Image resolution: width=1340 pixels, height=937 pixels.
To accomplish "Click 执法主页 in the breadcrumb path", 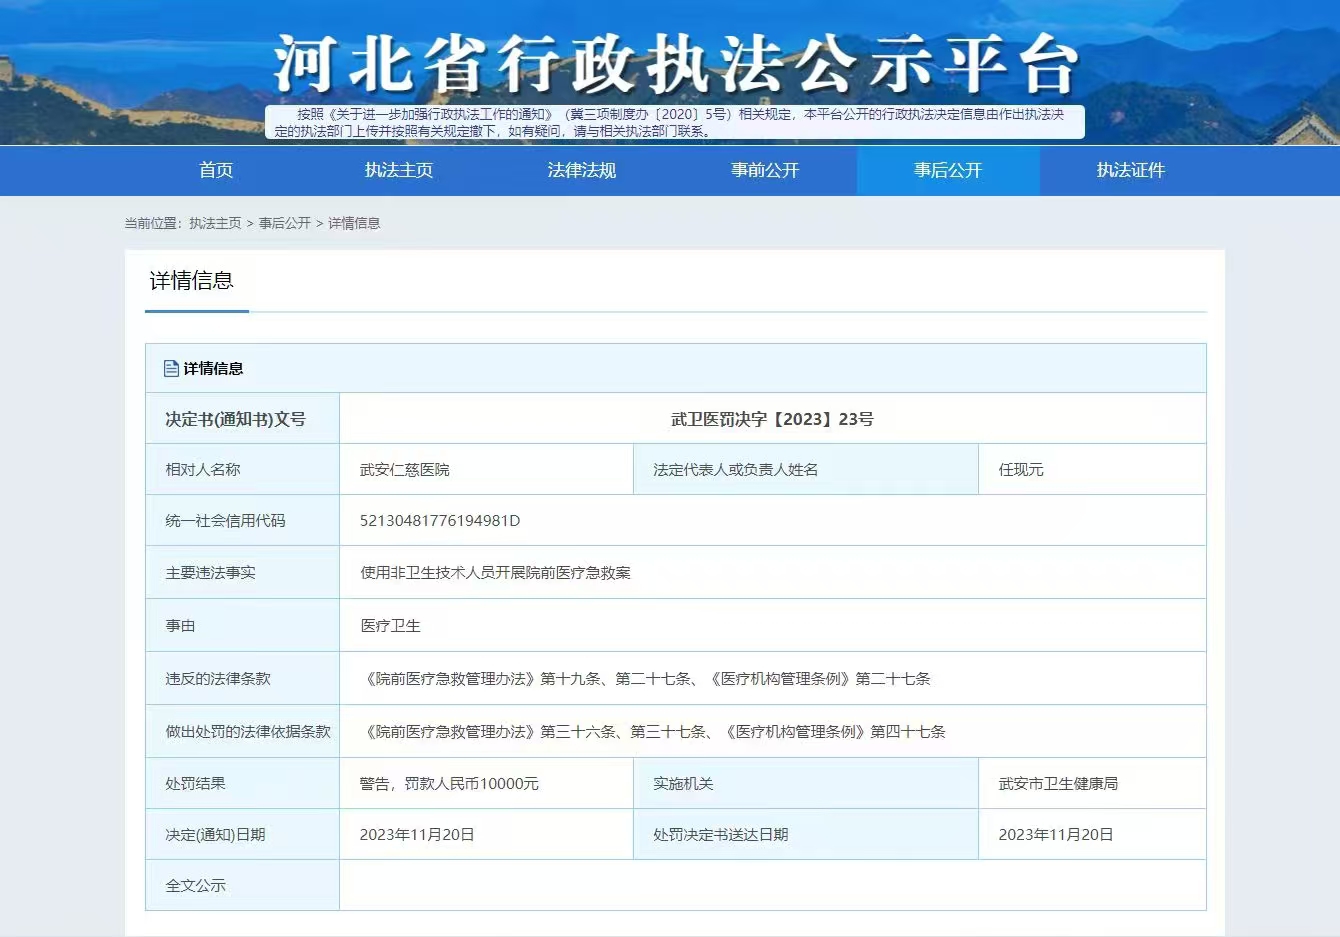I will coord(215,223).
